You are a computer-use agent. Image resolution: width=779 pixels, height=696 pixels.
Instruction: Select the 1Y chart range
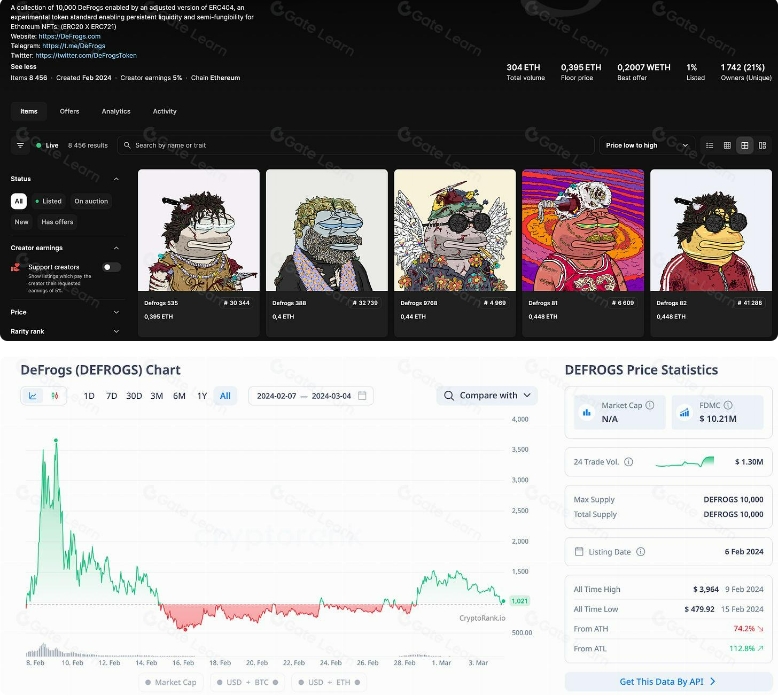click(x=202, y=396)
